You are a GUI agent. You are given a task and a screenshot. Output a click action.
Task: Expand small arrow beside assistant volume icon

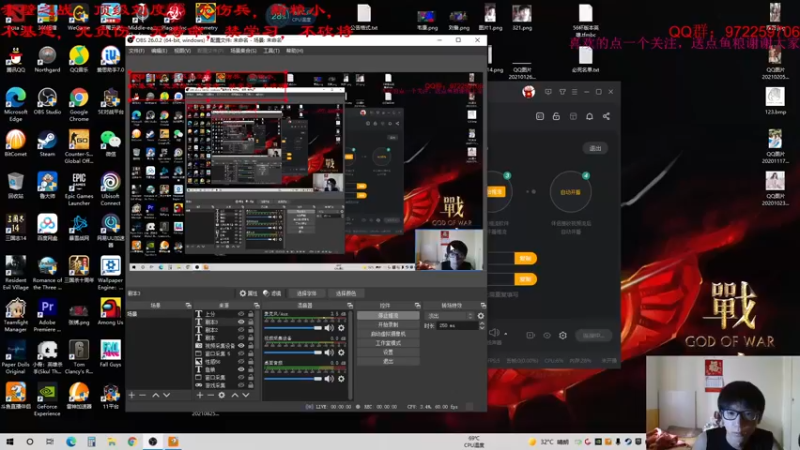(506, 334)
